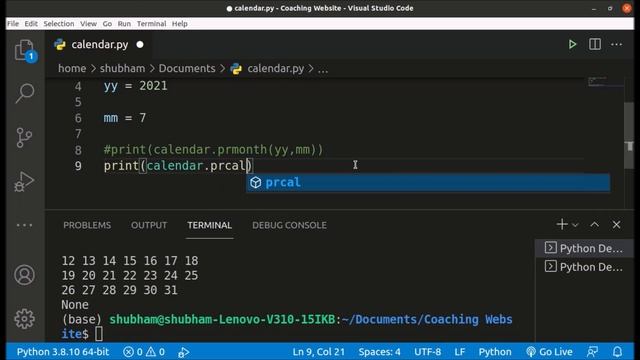Click Ln 9, Col 21 indicator
Screen dimensions: 640x360
point(318,352)
